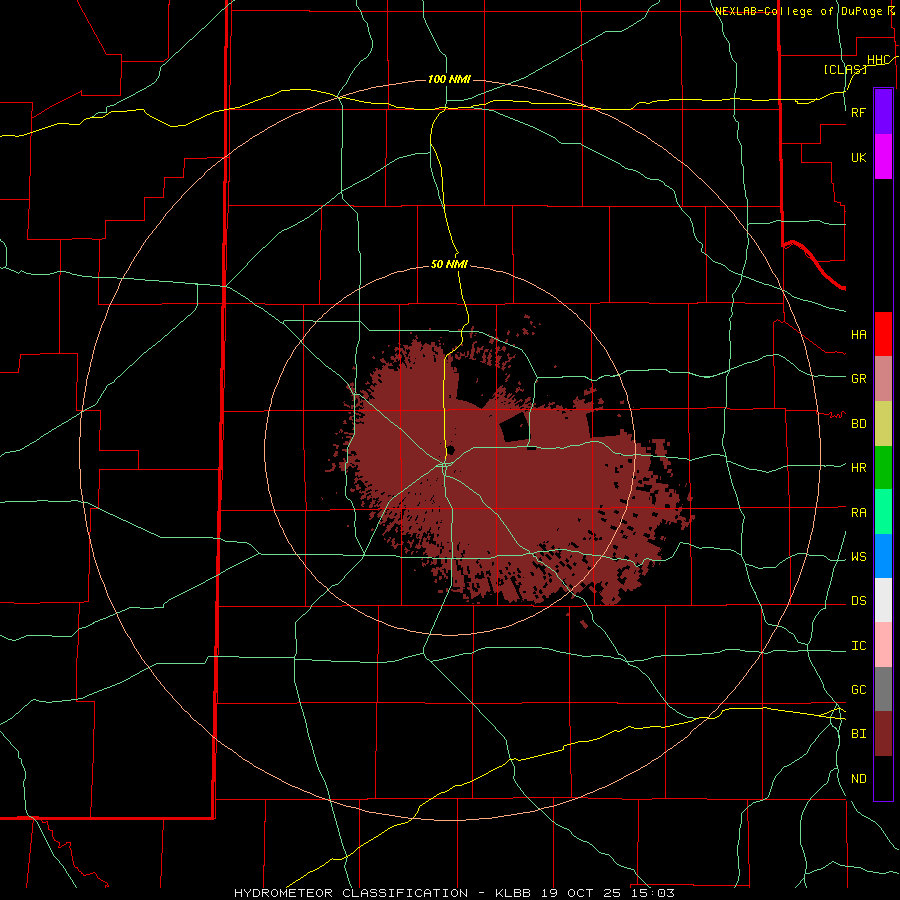Click the RA legend label
Screen dimensions: 900x900
pyautogui.click(x=858, y=513)
